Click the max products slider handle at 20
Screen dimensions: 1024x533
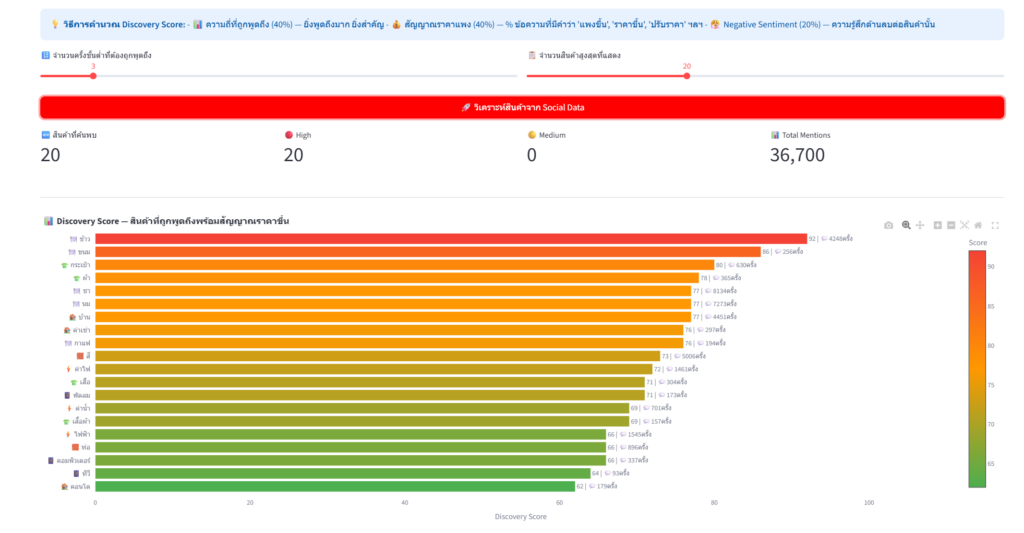tap(686, 75)
